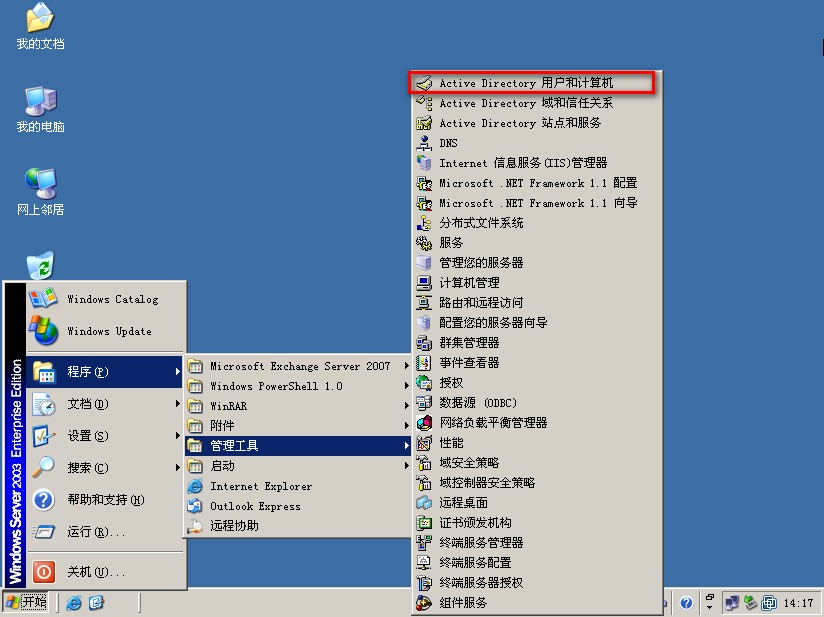824x617 pixels.
Task: Expand the 文档(D) submenu arrow
Action: click(178, 404)
